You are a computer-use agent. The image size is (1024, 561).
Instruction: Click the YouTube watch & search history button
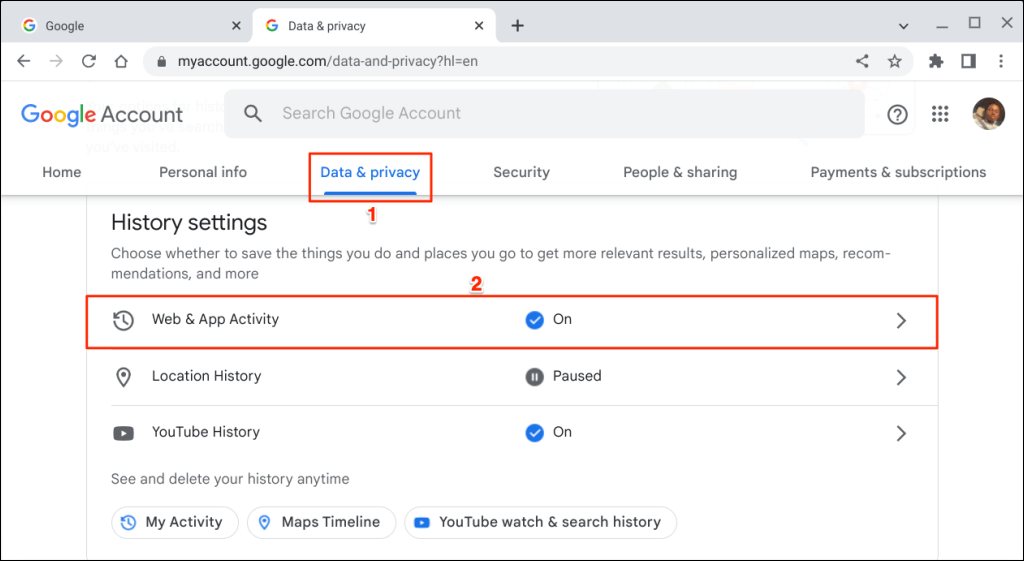coord(540,522)
